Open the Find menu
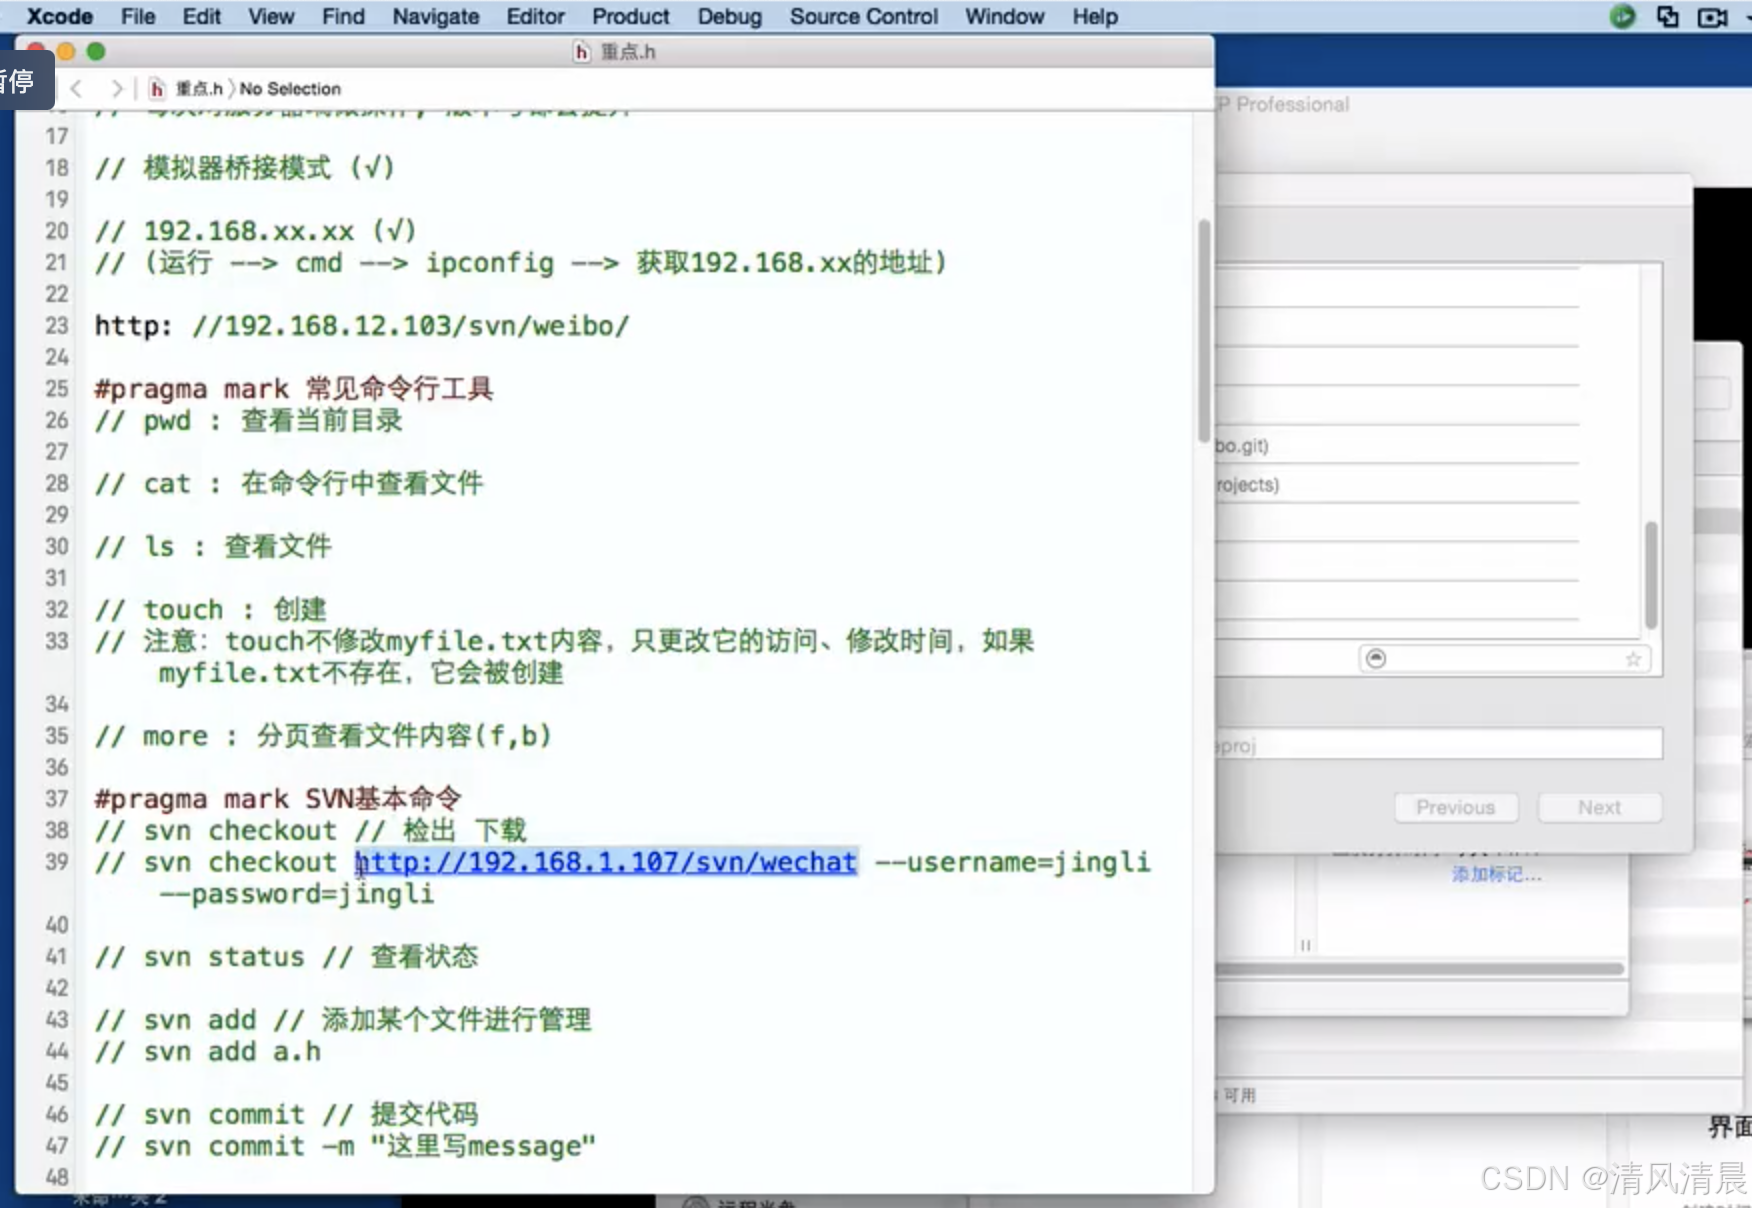Viewport: 1752px width, 1208px height. [343, 16]
